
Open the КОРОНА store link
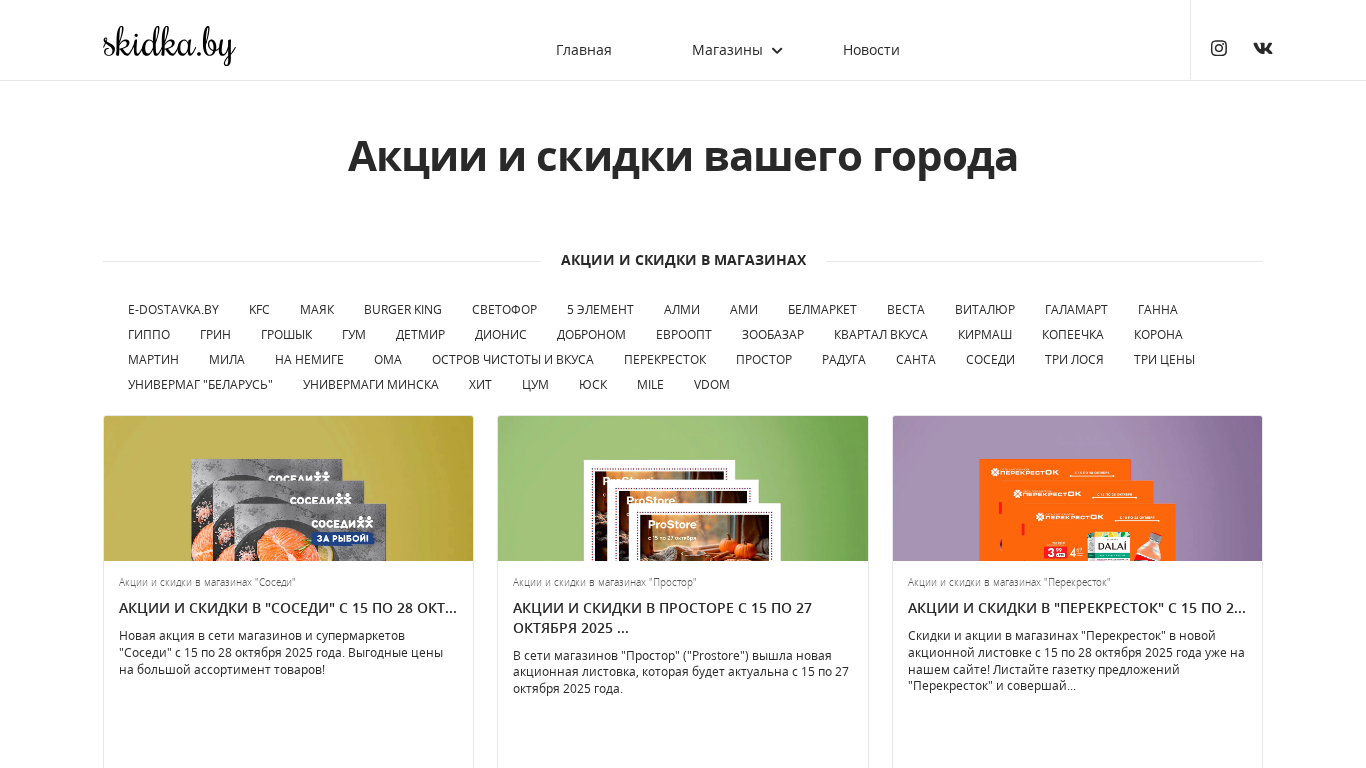(1158, 334)
